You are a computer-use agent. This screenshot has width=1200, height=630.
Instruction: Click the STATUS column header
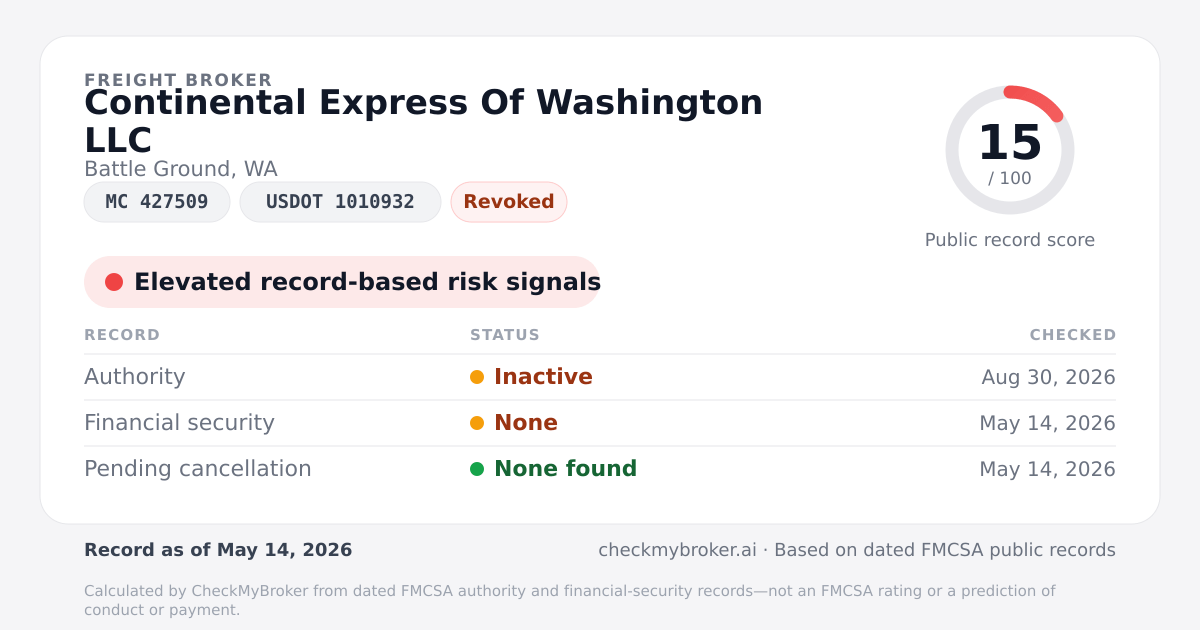pos(505,335)
